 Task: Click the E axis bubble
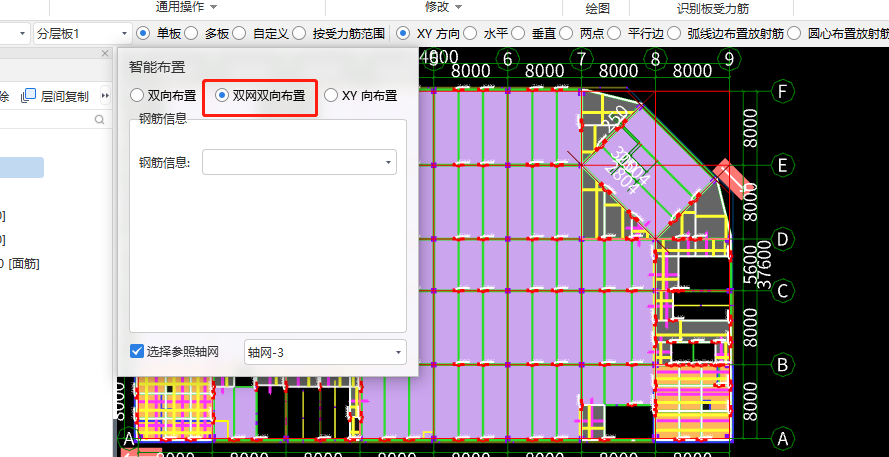coord(782,166)
